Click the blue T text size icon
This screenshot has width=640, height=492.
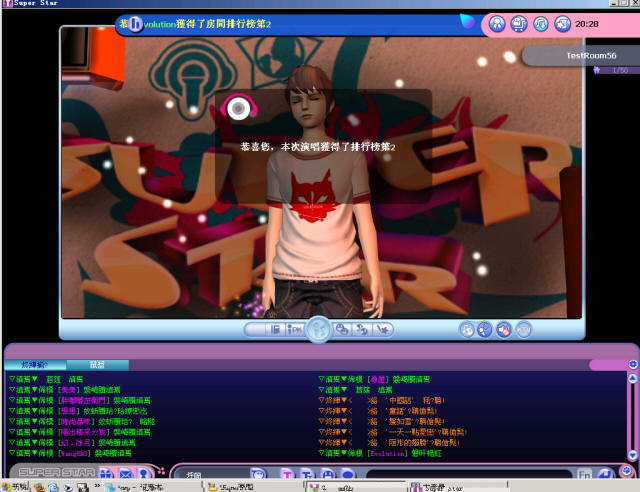[307, 474]
